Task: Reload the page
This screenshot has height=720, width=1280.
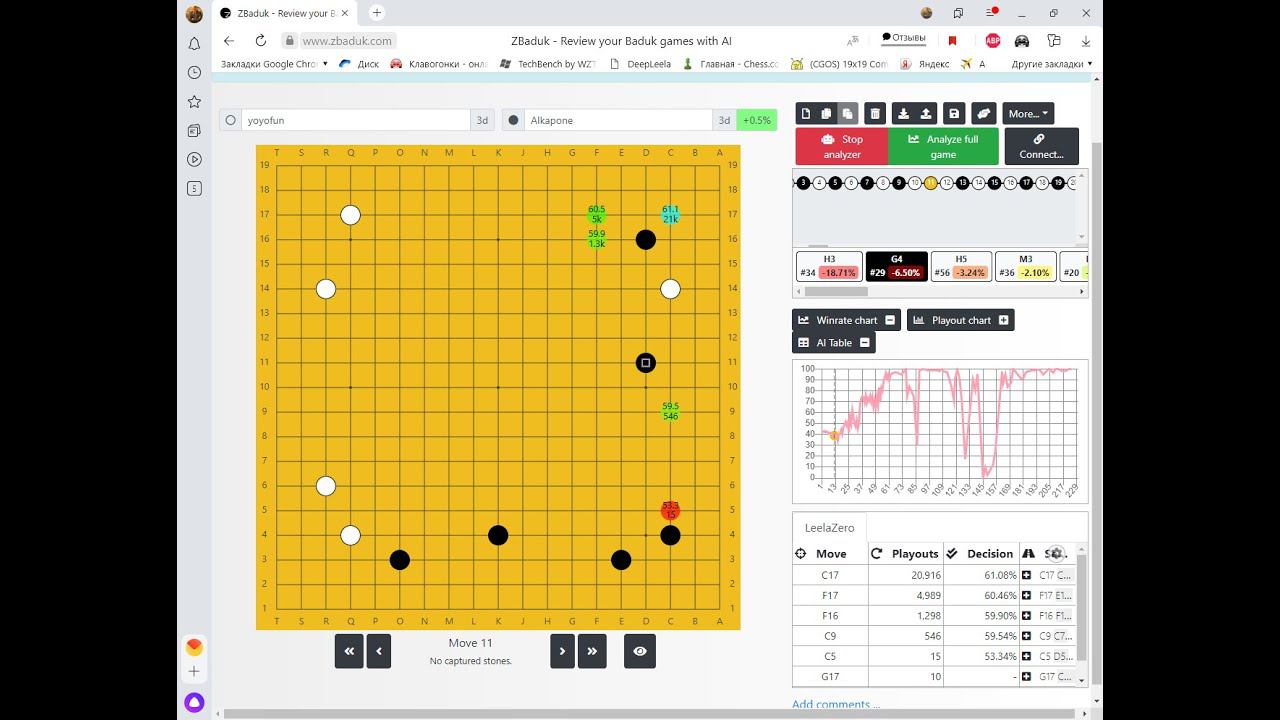Action: 261,41
